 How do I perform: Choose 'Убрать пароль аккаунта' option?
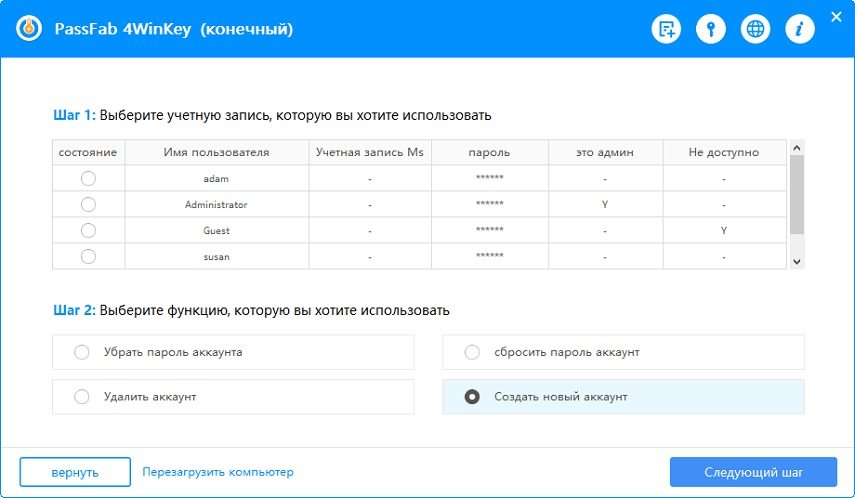(233, 352)
